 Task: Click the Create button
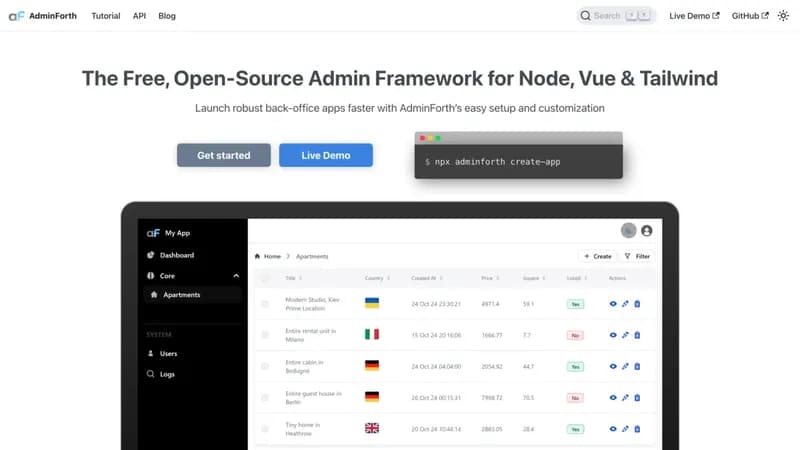[x=597, y=256]
